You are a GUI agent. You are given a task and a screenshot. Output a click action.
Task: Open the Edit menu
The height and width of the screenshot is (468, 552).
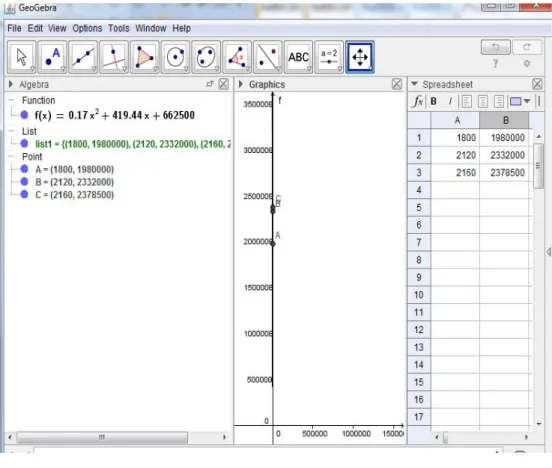35,28
